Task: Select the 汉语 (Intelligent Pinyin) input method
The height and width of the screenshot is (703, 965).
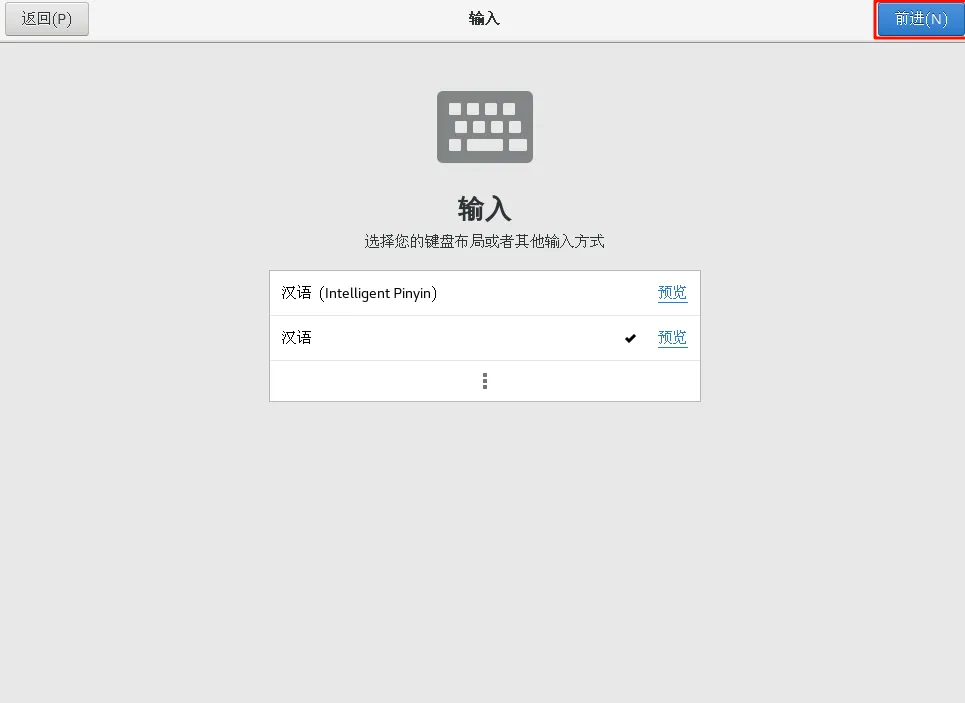Action: point(485,293)
